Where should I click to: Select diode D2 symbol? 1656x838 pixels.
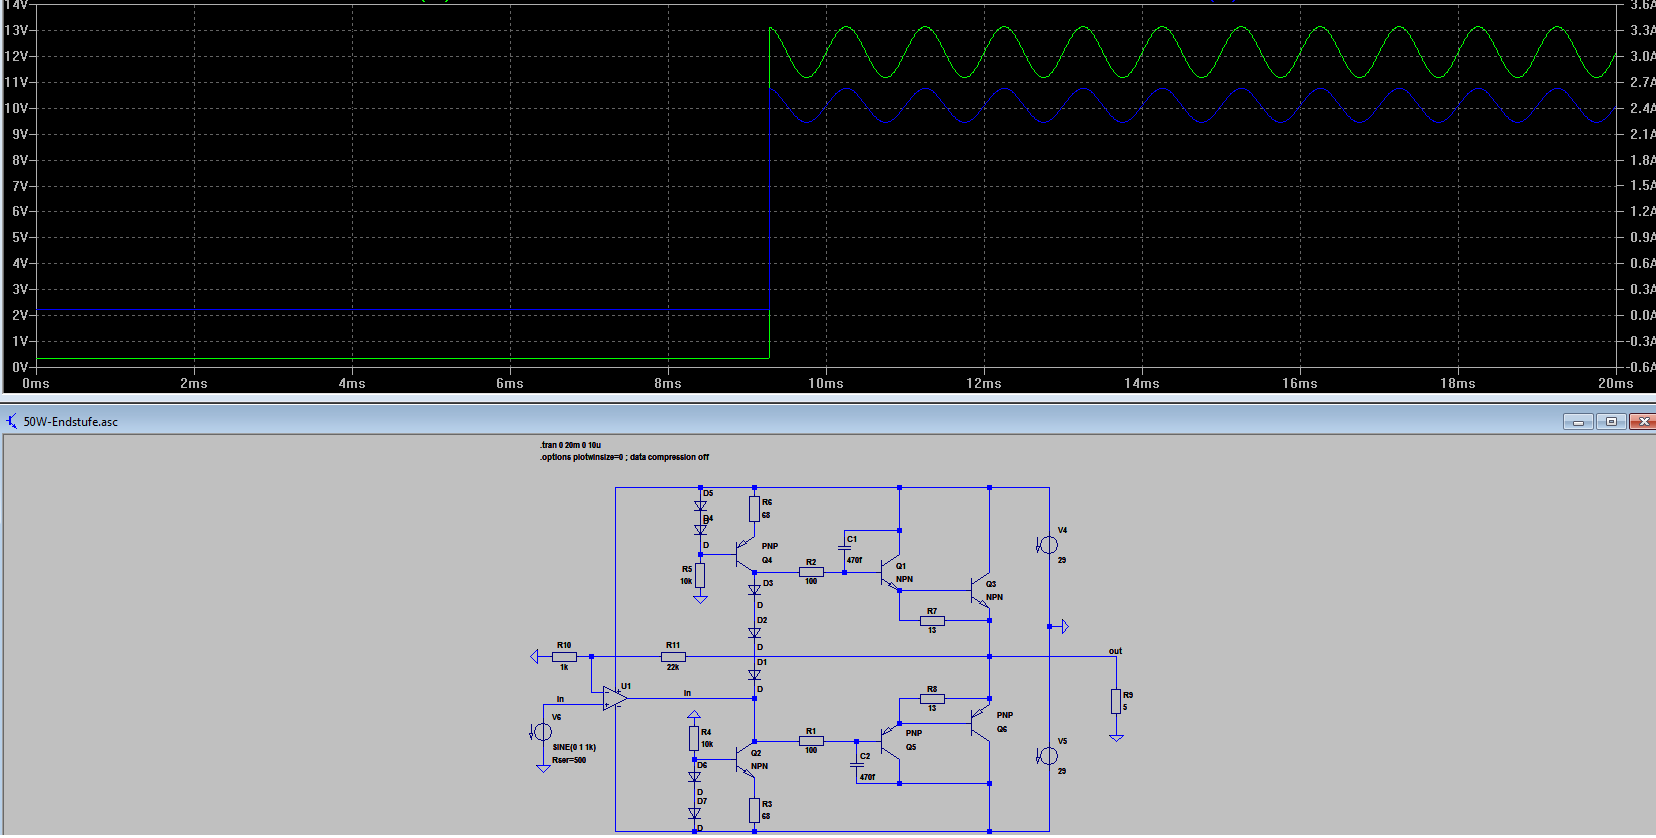[x=755, y=633]
